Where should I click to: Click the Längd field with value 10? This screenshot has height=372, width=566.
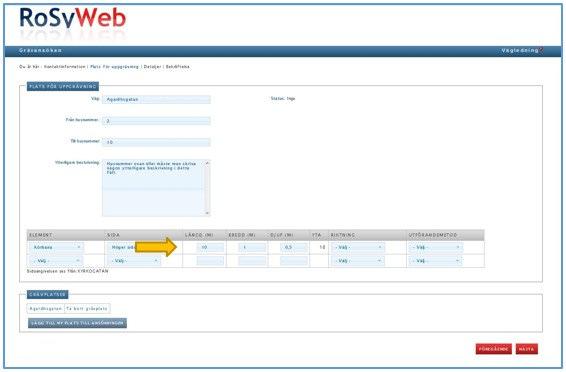tap(210, 248)
